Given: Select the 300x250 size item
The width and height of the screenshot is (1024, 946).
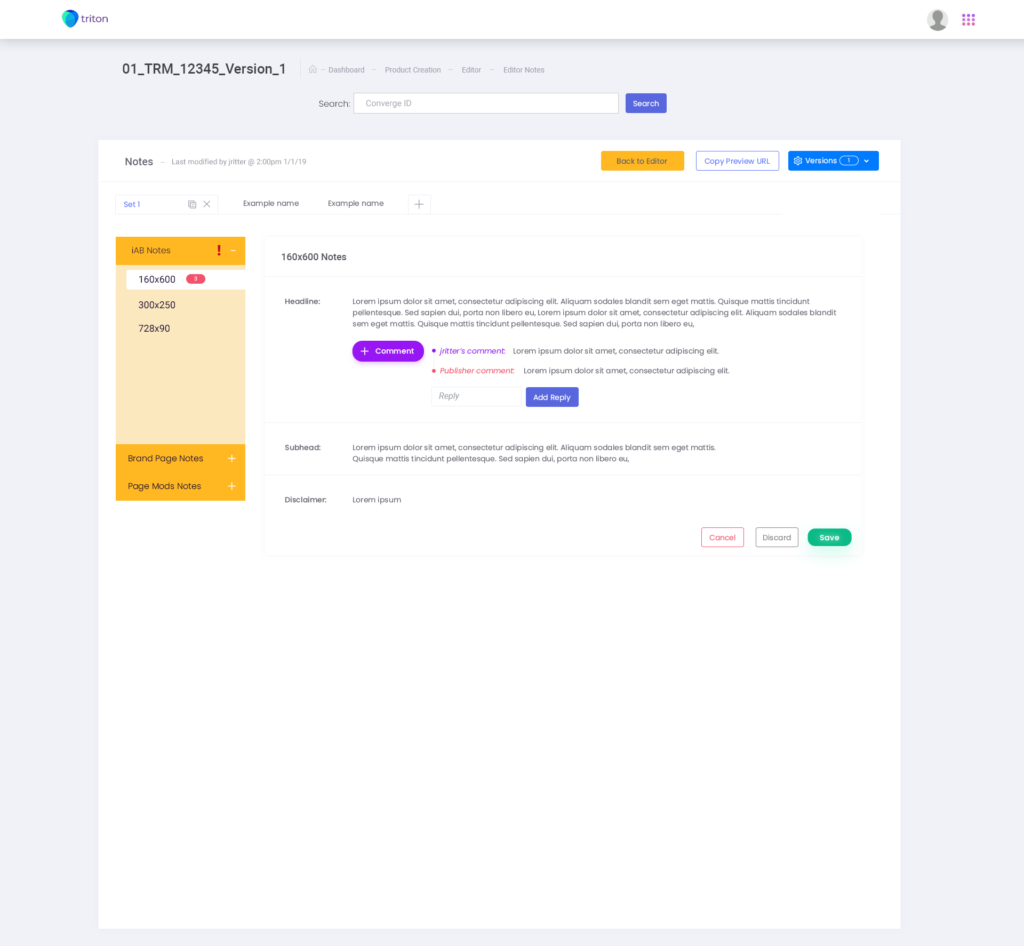Looking at the screenshot, I should [157, 305].
